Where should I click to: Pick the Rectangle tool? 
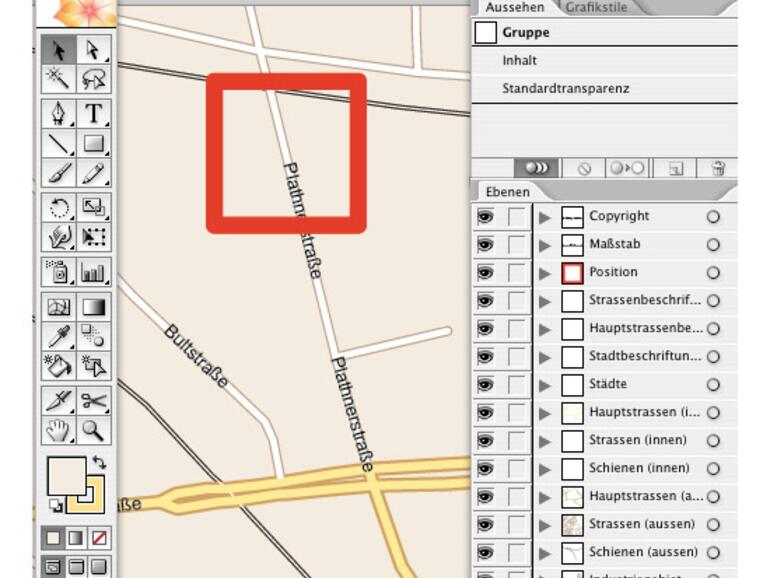94,143
